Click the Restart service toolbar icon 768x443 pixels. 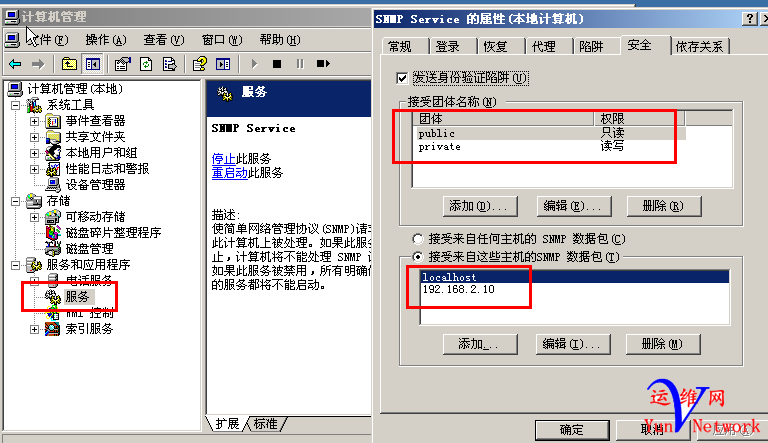point(323,64)
